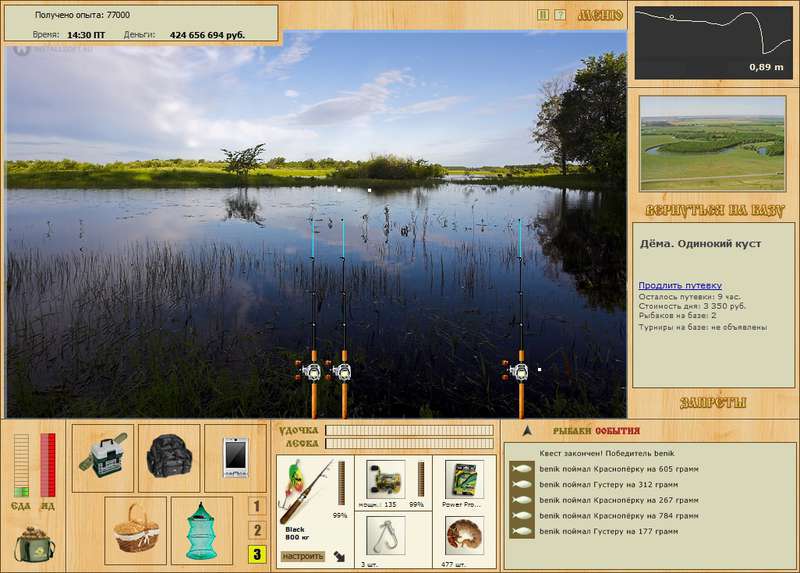Switch to the СОБЫТИЯ tab

[x=617, y=431]
